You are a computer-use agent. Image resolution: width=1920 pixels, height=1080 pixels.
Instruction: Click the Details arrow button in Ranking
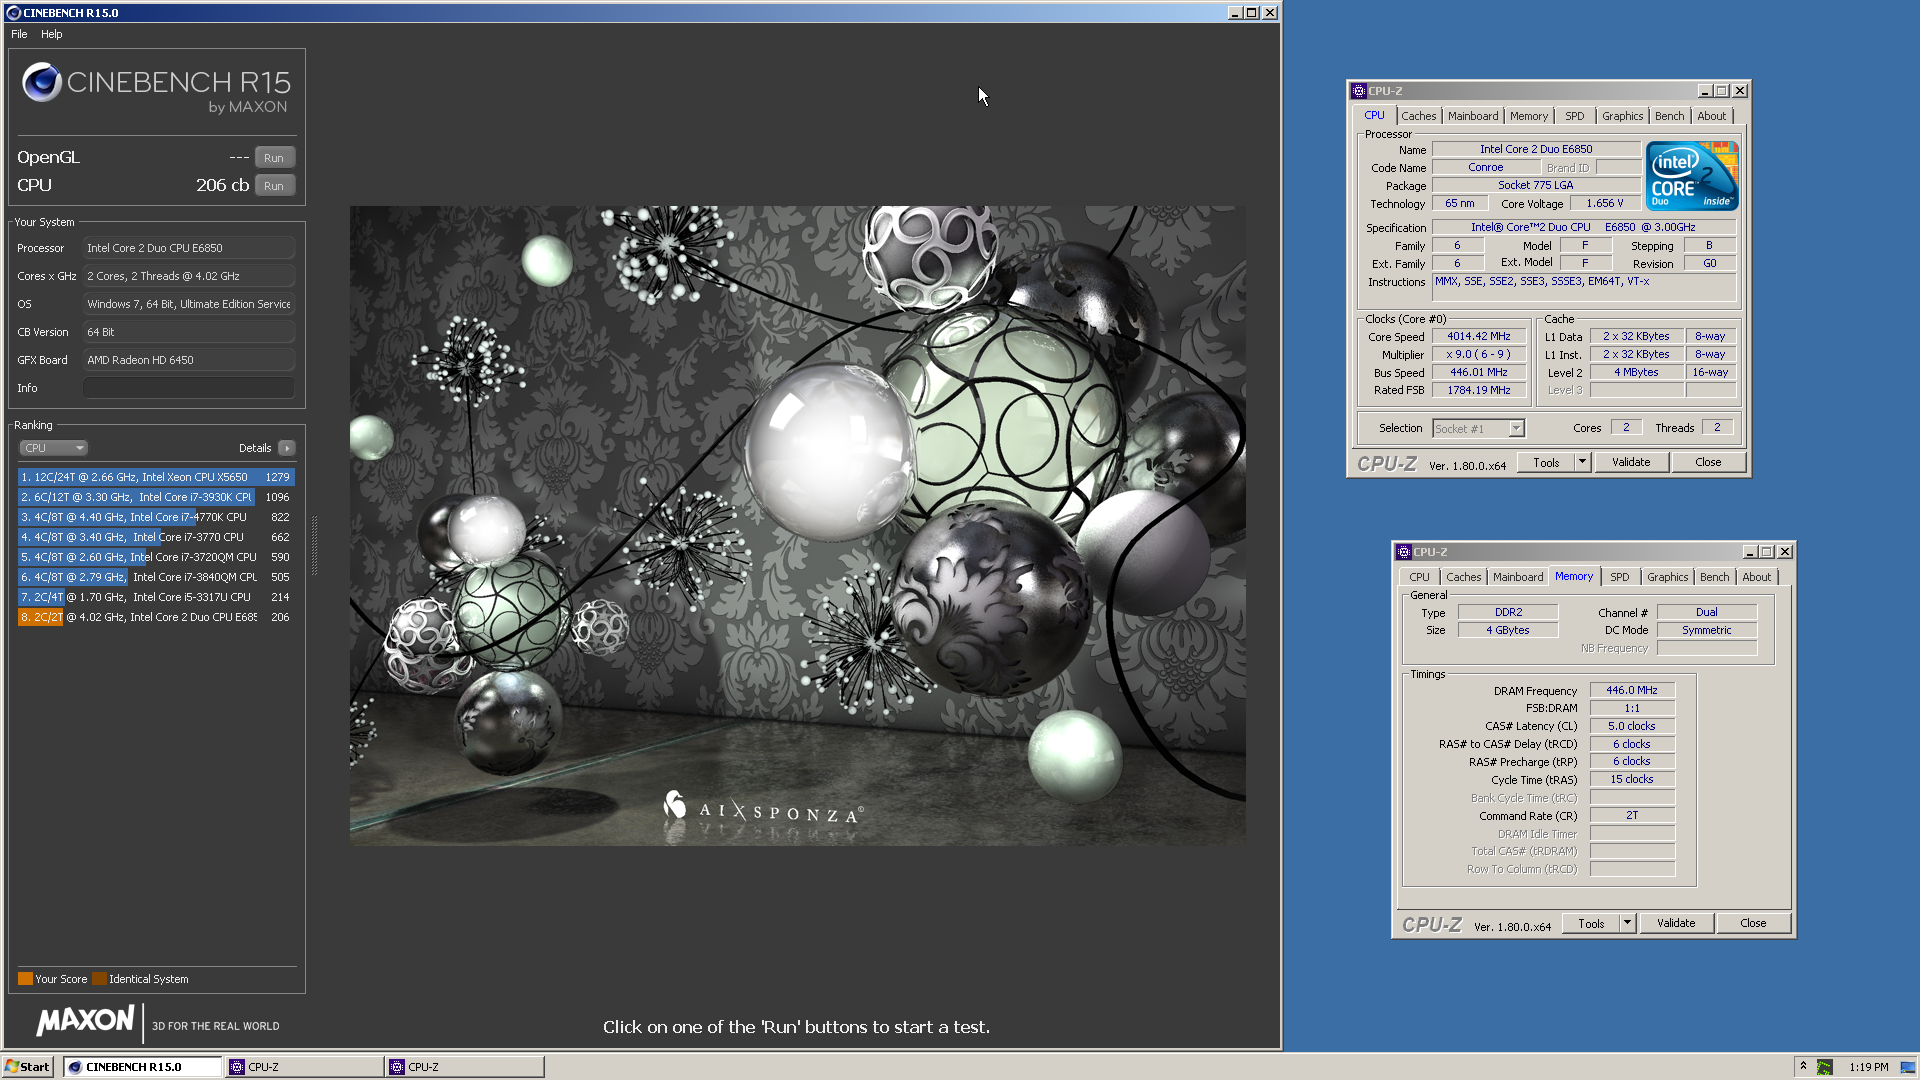(287, 448)
